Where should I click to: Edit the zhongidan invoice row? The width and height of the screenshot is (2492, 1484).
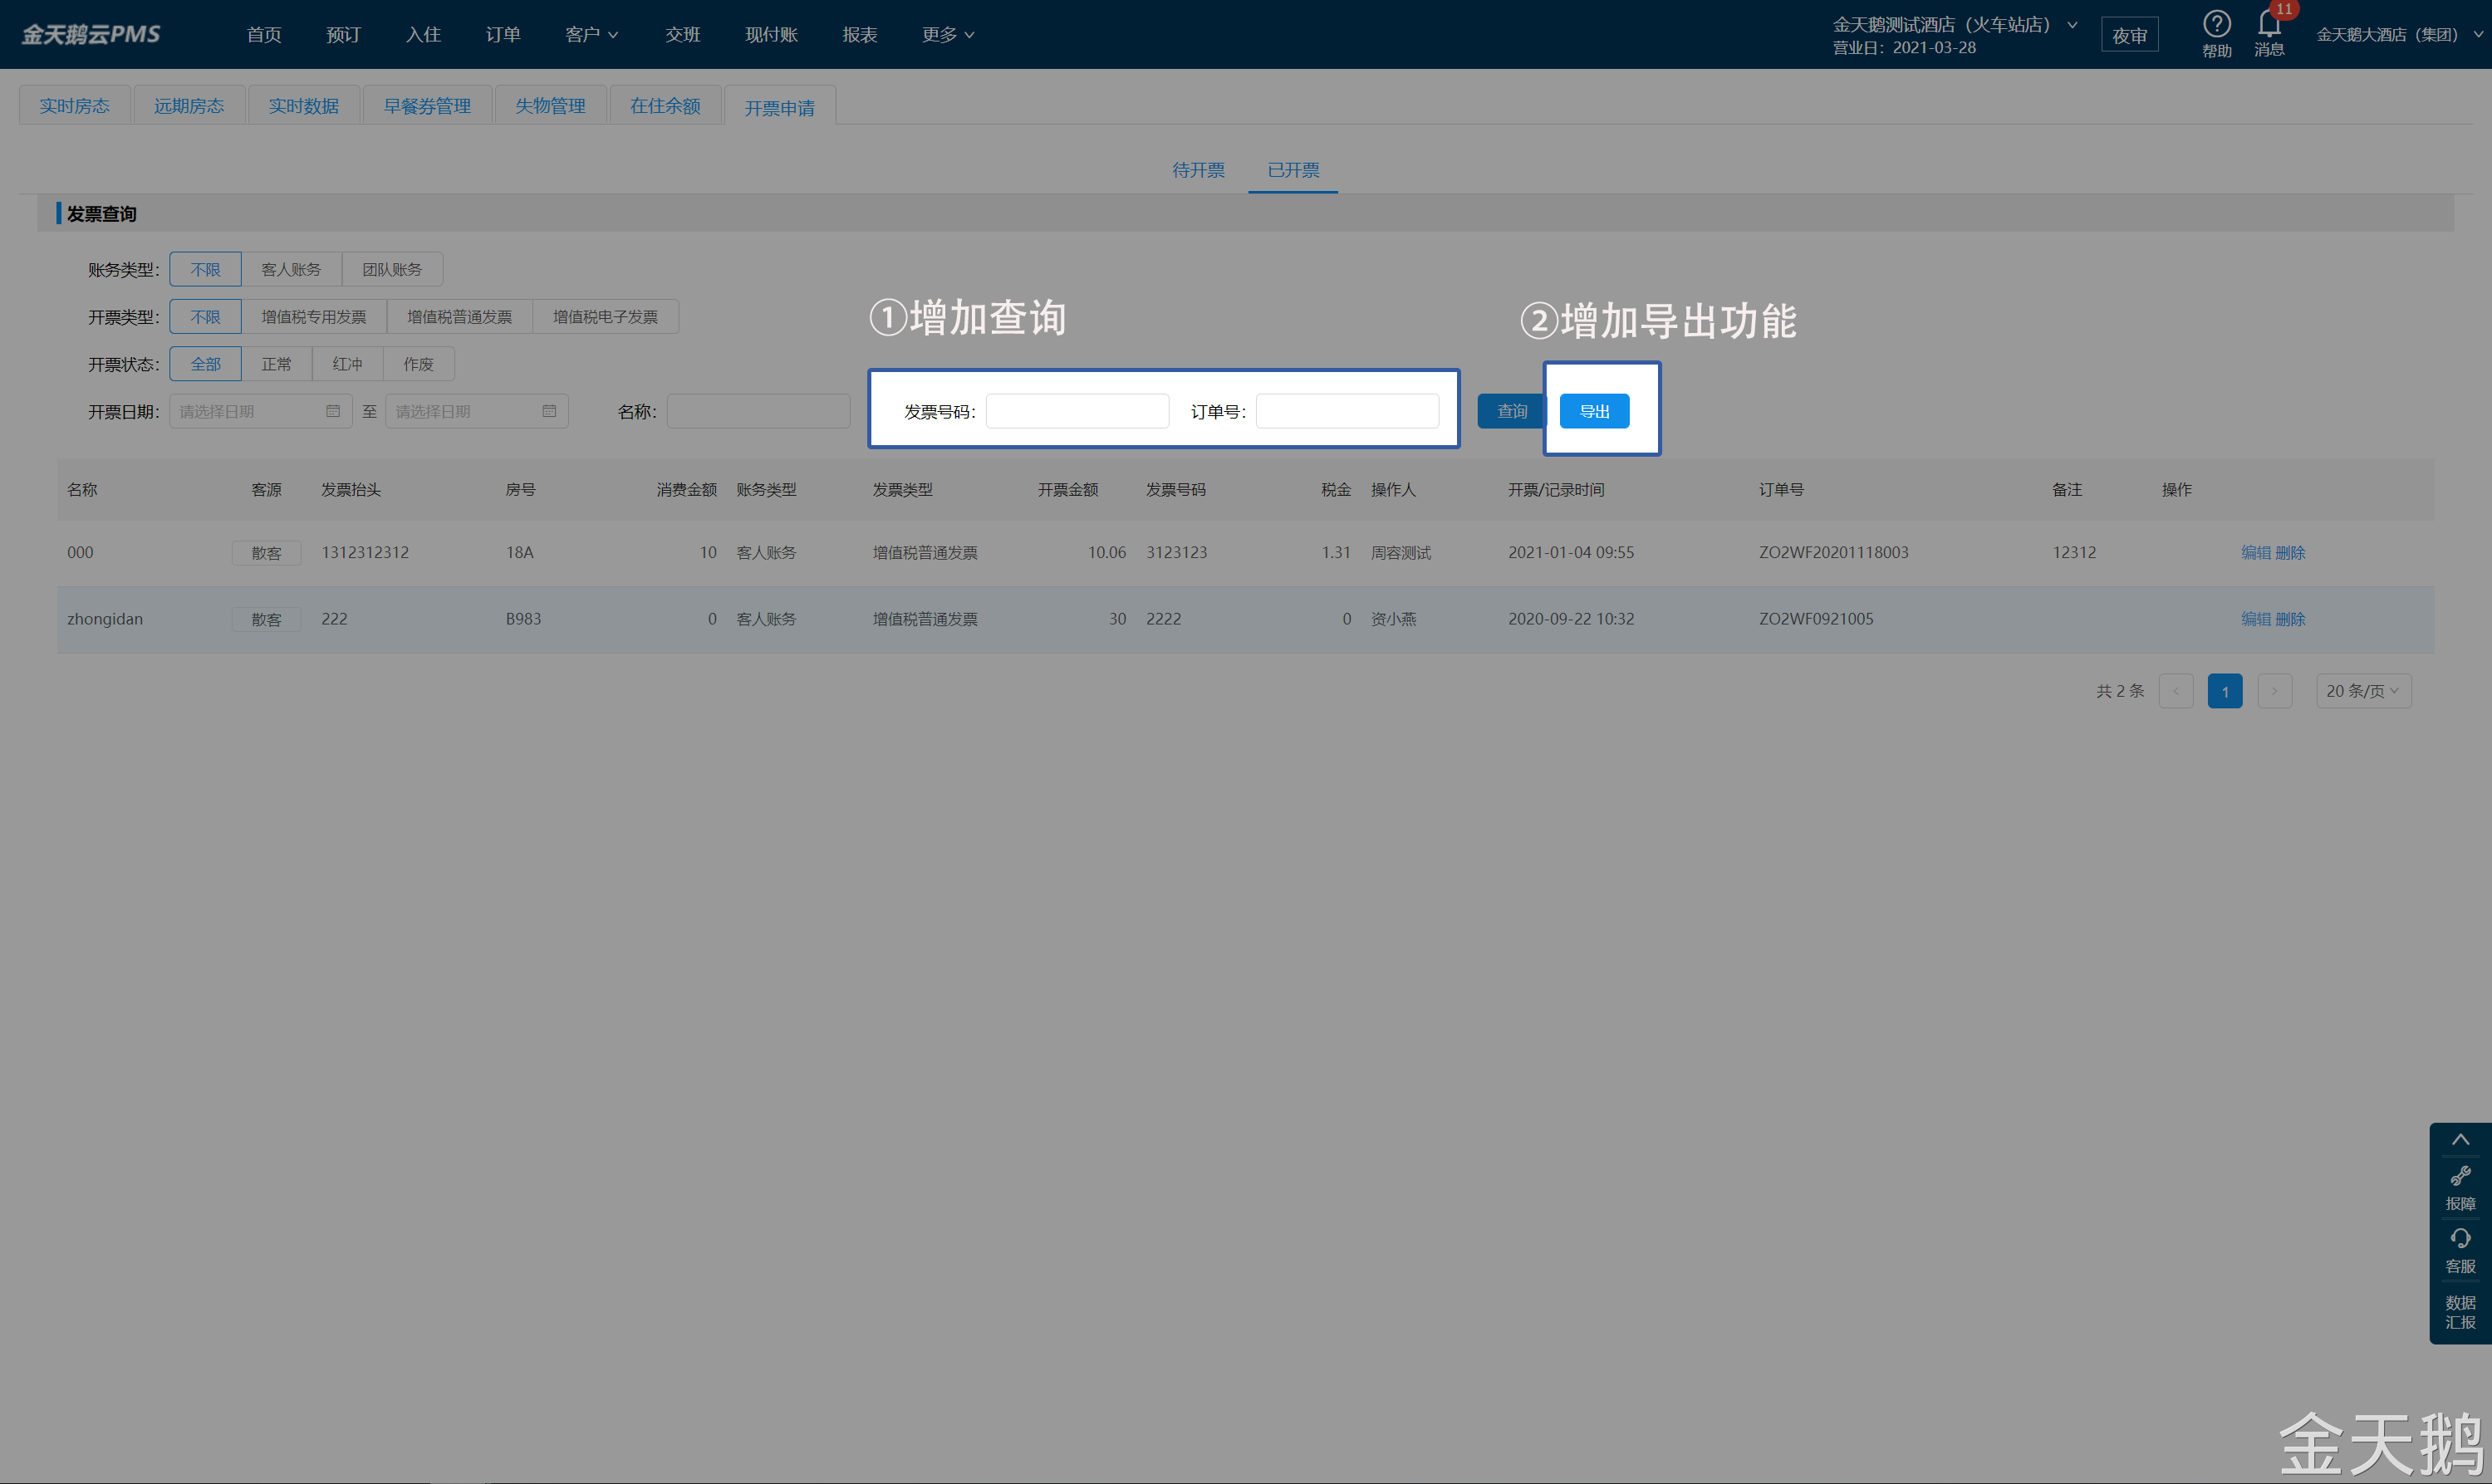click(2256, 619)
